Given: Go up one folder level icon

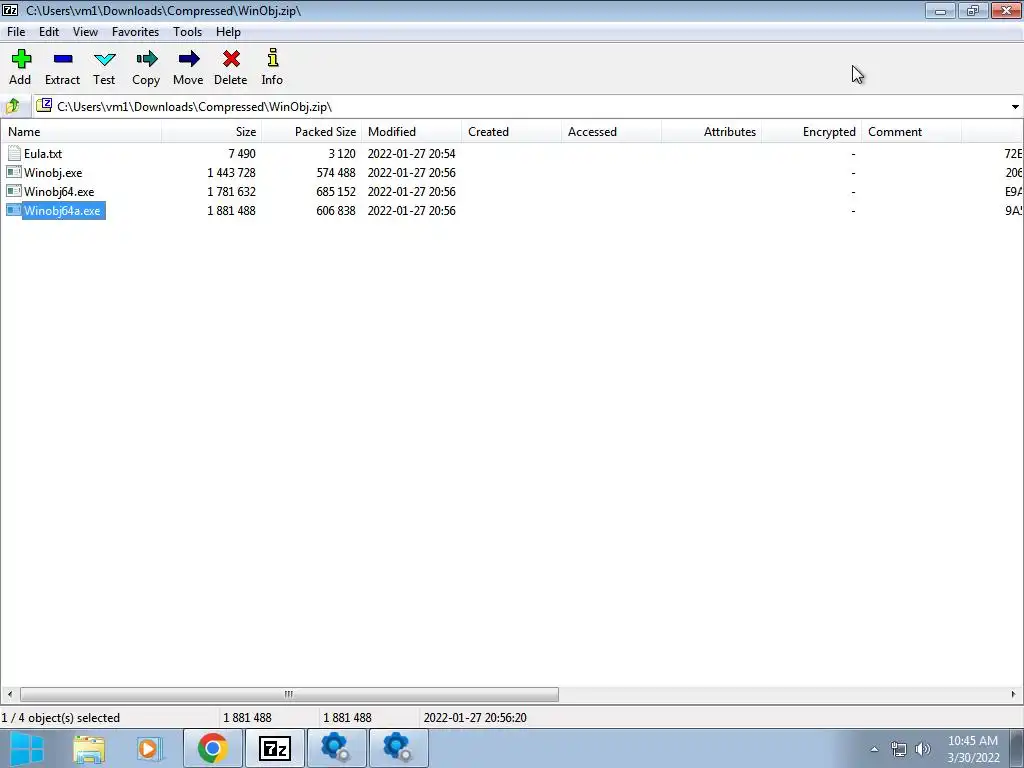Looking at the screenshot, I should (12, 106).
